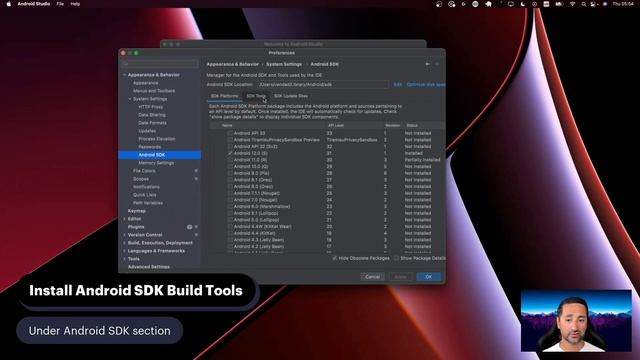The image size is (640, 360).
Task: Click the Plugins update badge icon
Action: pyautogui.click(x=189, y=227)
